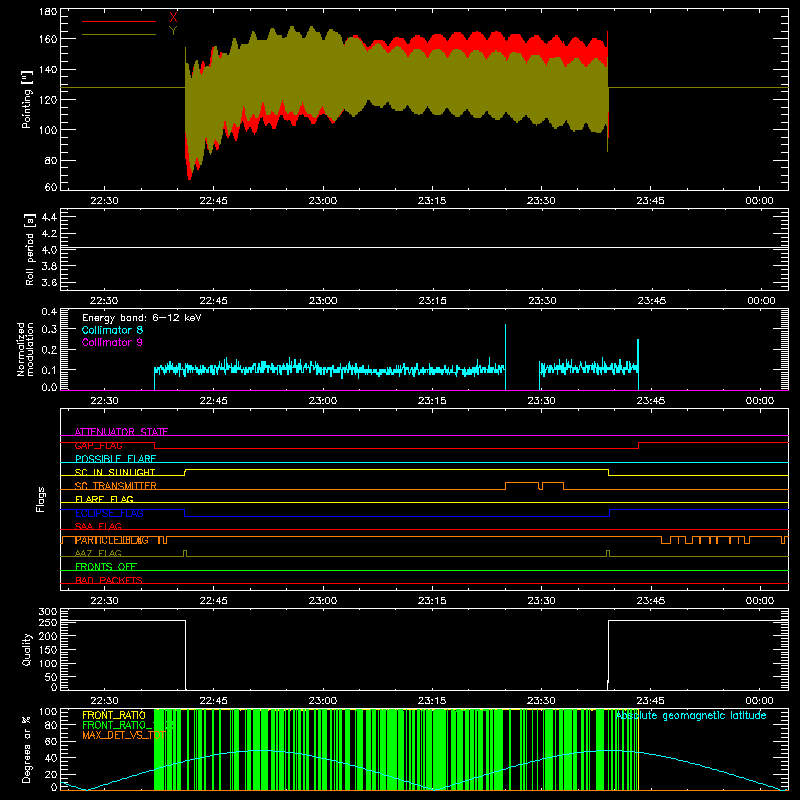The image size is (800, 800).
Task: Click 23:45 time label under Flags plot
Action: point(651,601)
